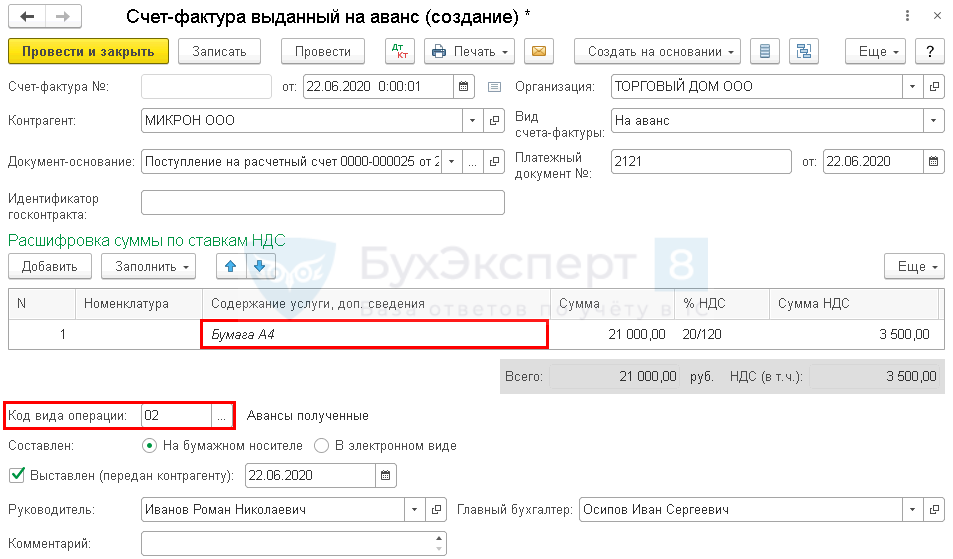Open Контрагент МИКРОН ООО record
Screen dimensions: 953x559
pos(494,121)
